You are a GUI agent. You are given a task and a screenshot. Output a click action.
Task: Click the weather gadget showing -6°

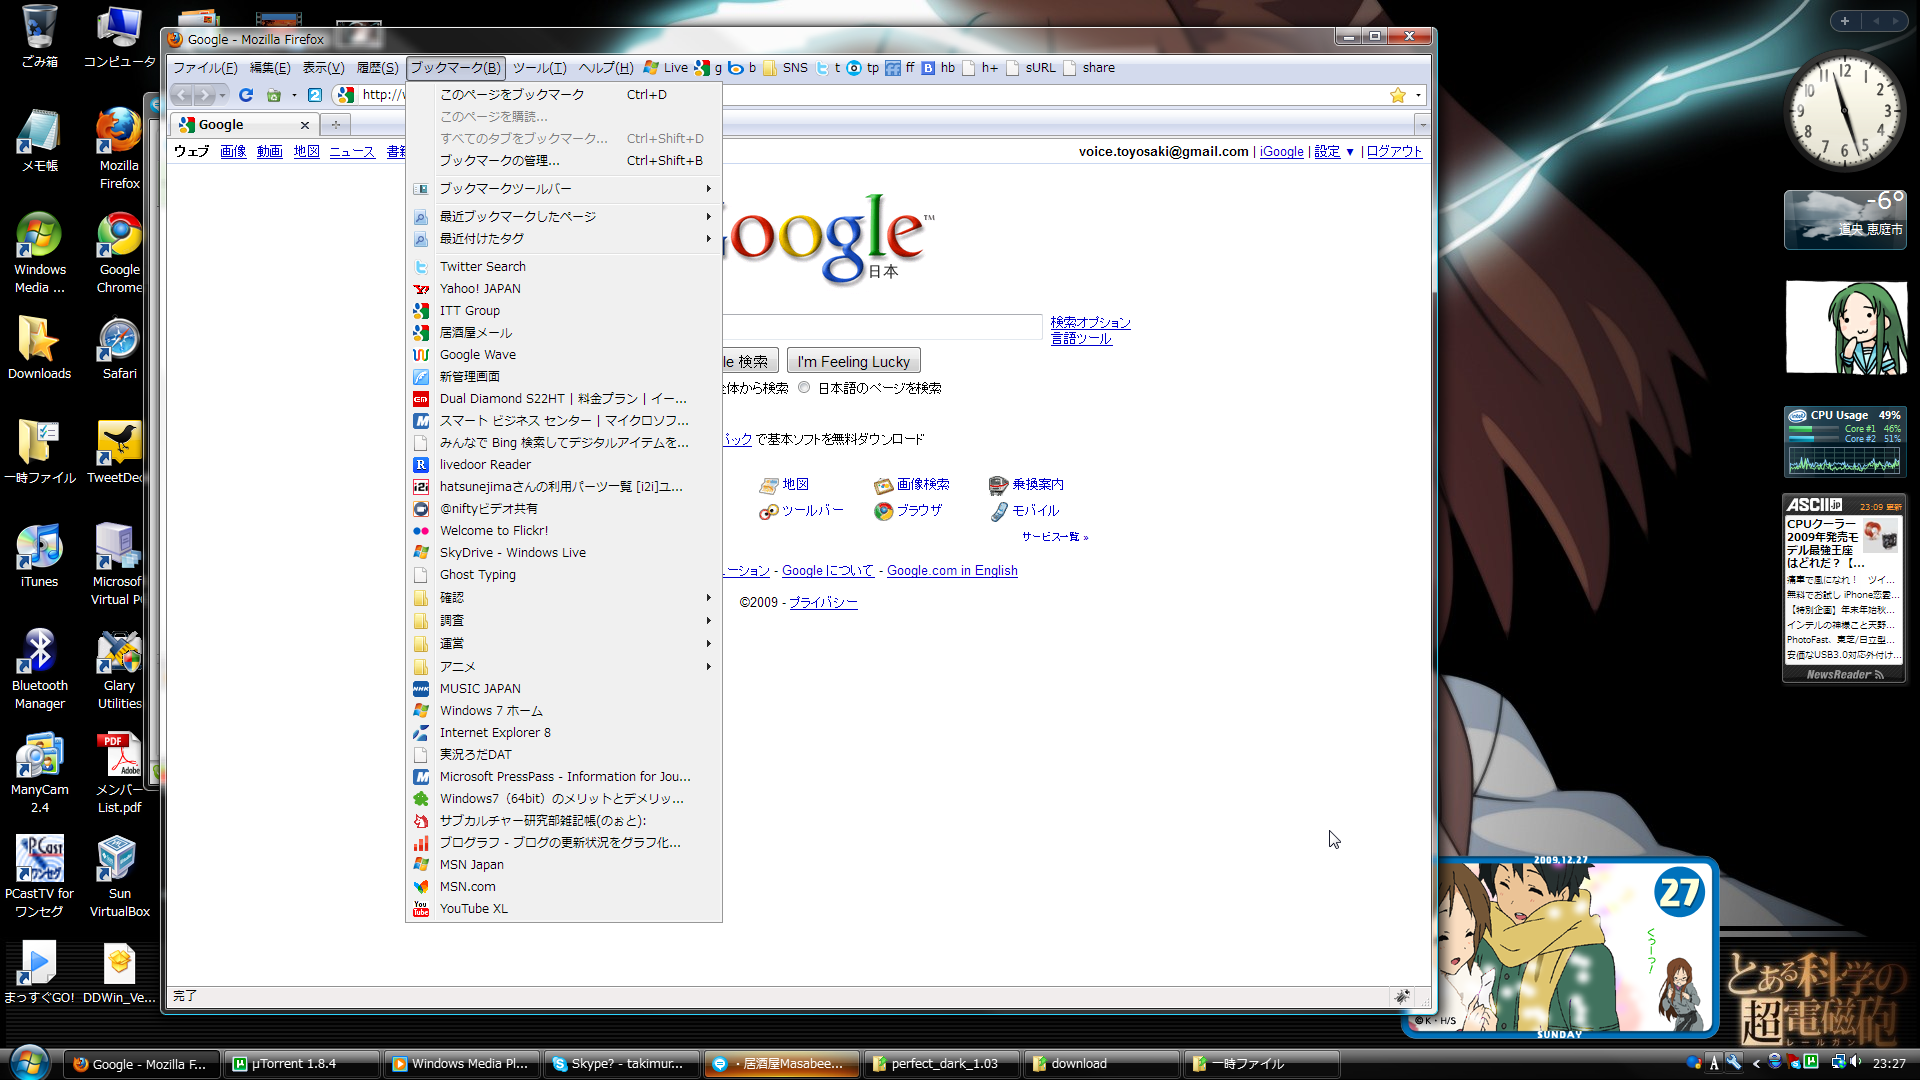(1845, 220)
